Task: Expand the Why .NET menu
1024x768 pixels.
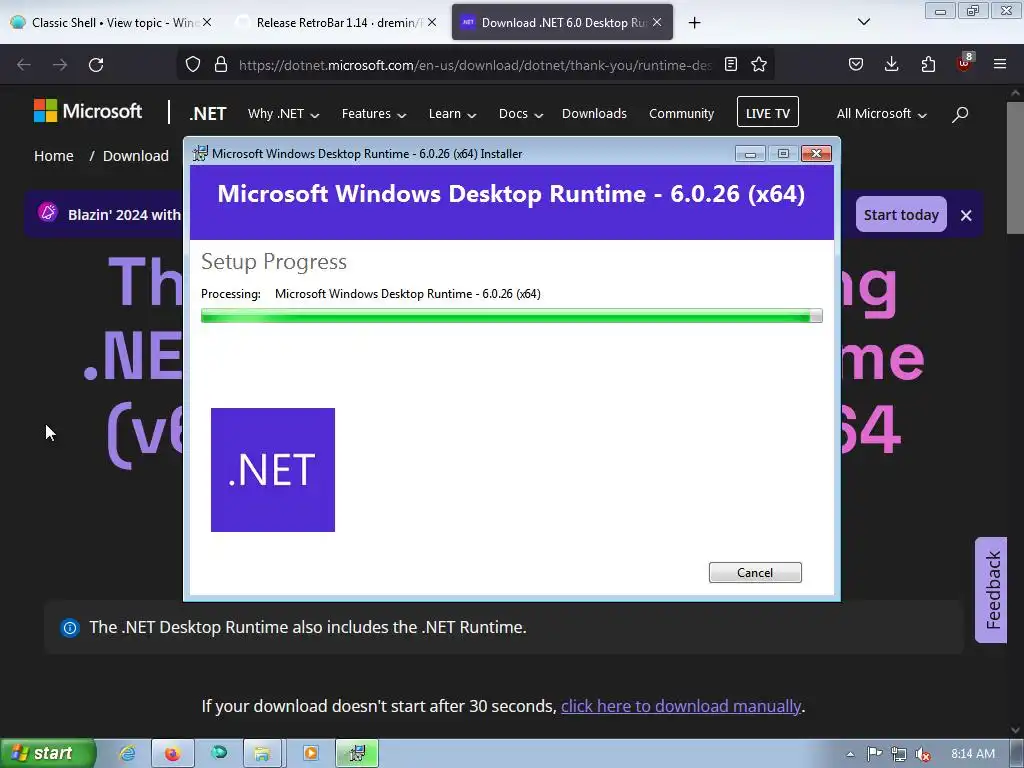Action: (283, 114)
